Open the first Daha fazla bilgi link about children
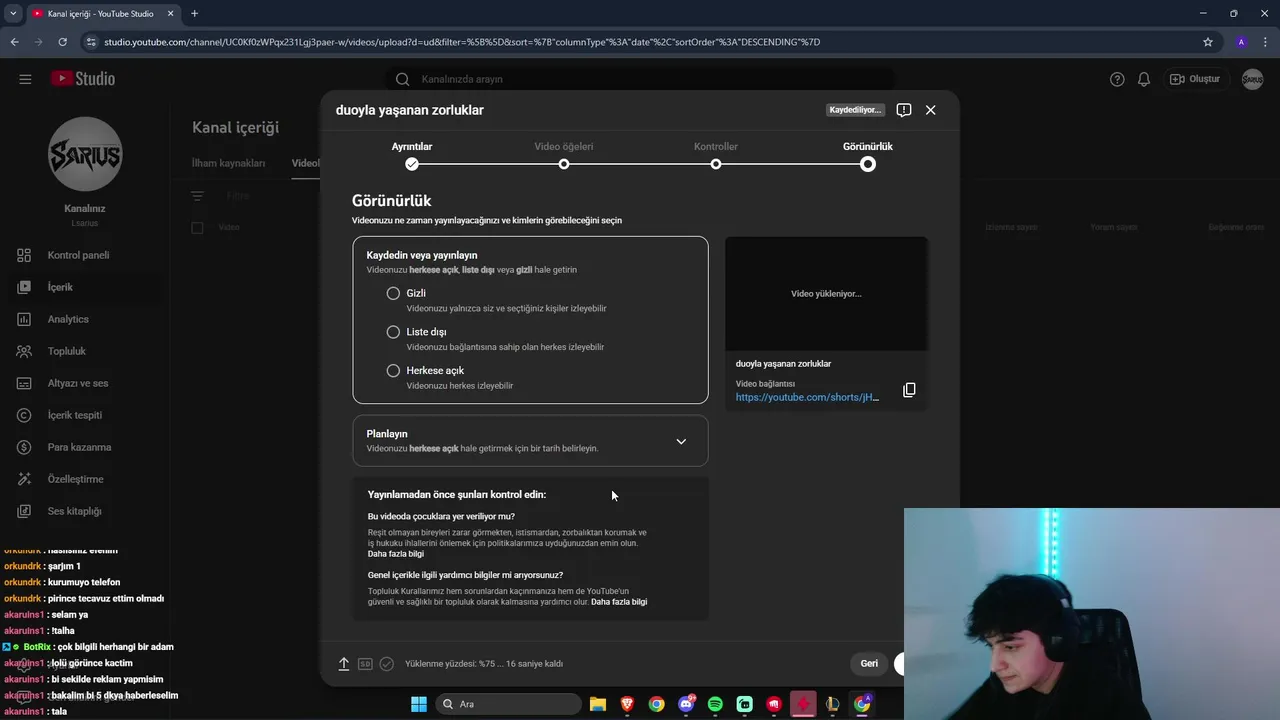 [396, 554]
